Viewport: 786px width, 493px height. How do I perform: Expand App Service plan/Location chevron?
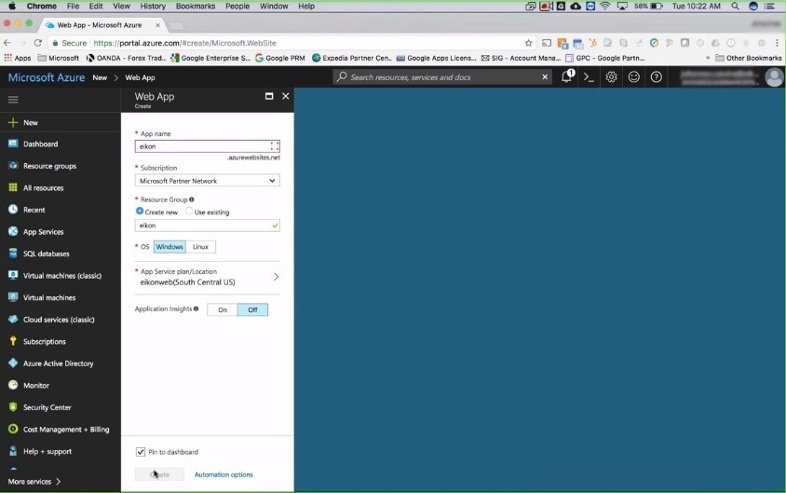coord(276,277)
